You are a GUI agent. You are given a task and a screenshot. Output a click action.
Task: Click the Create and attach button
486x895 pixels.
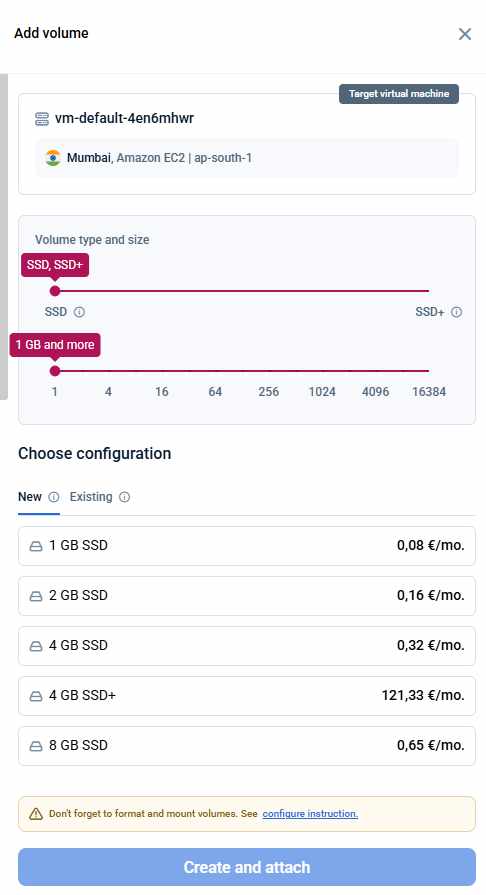coord(247,867)
